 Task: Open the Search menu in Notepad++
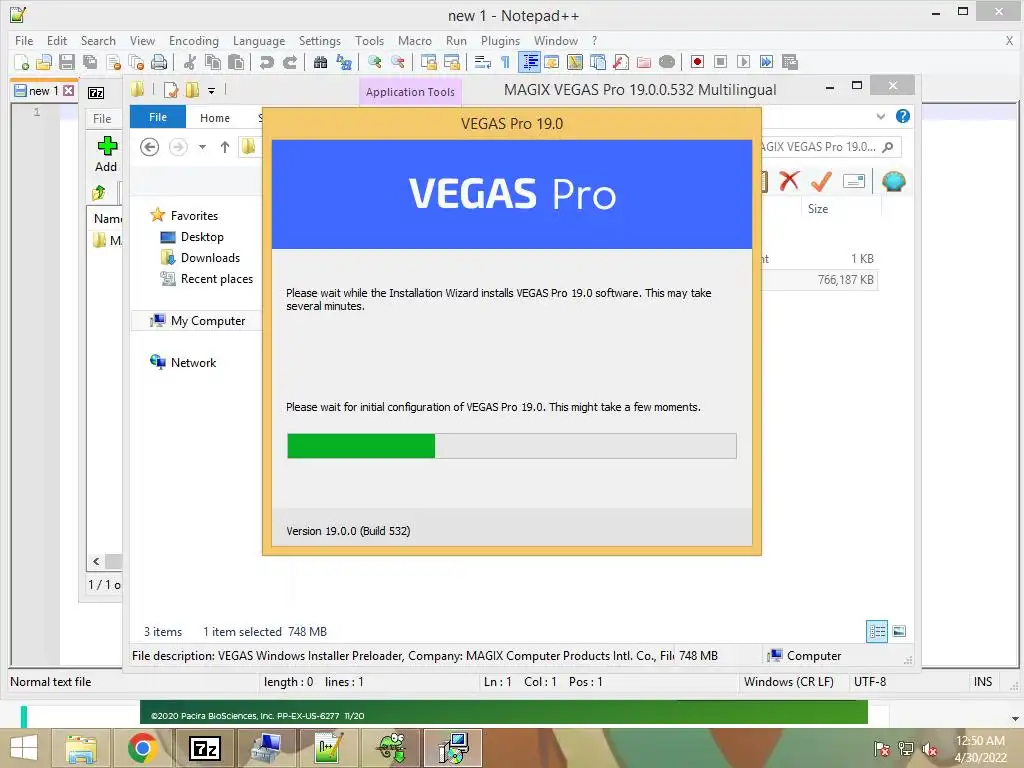(x=98, y=40)
